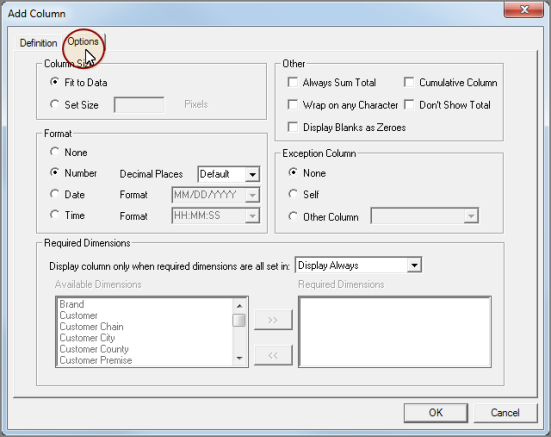Click the scroll down arrow in dimensions list
Screen dimensions: 551x437
point(239,358)
